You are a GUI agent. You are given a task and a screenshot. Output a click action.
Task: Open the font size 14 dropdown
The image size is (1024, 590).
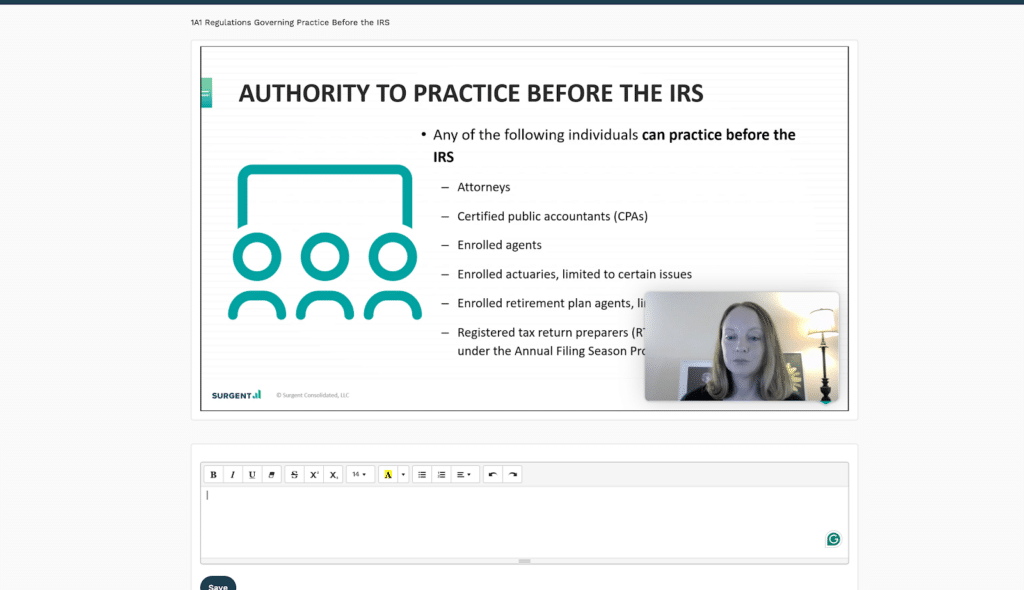pos(360,475)
